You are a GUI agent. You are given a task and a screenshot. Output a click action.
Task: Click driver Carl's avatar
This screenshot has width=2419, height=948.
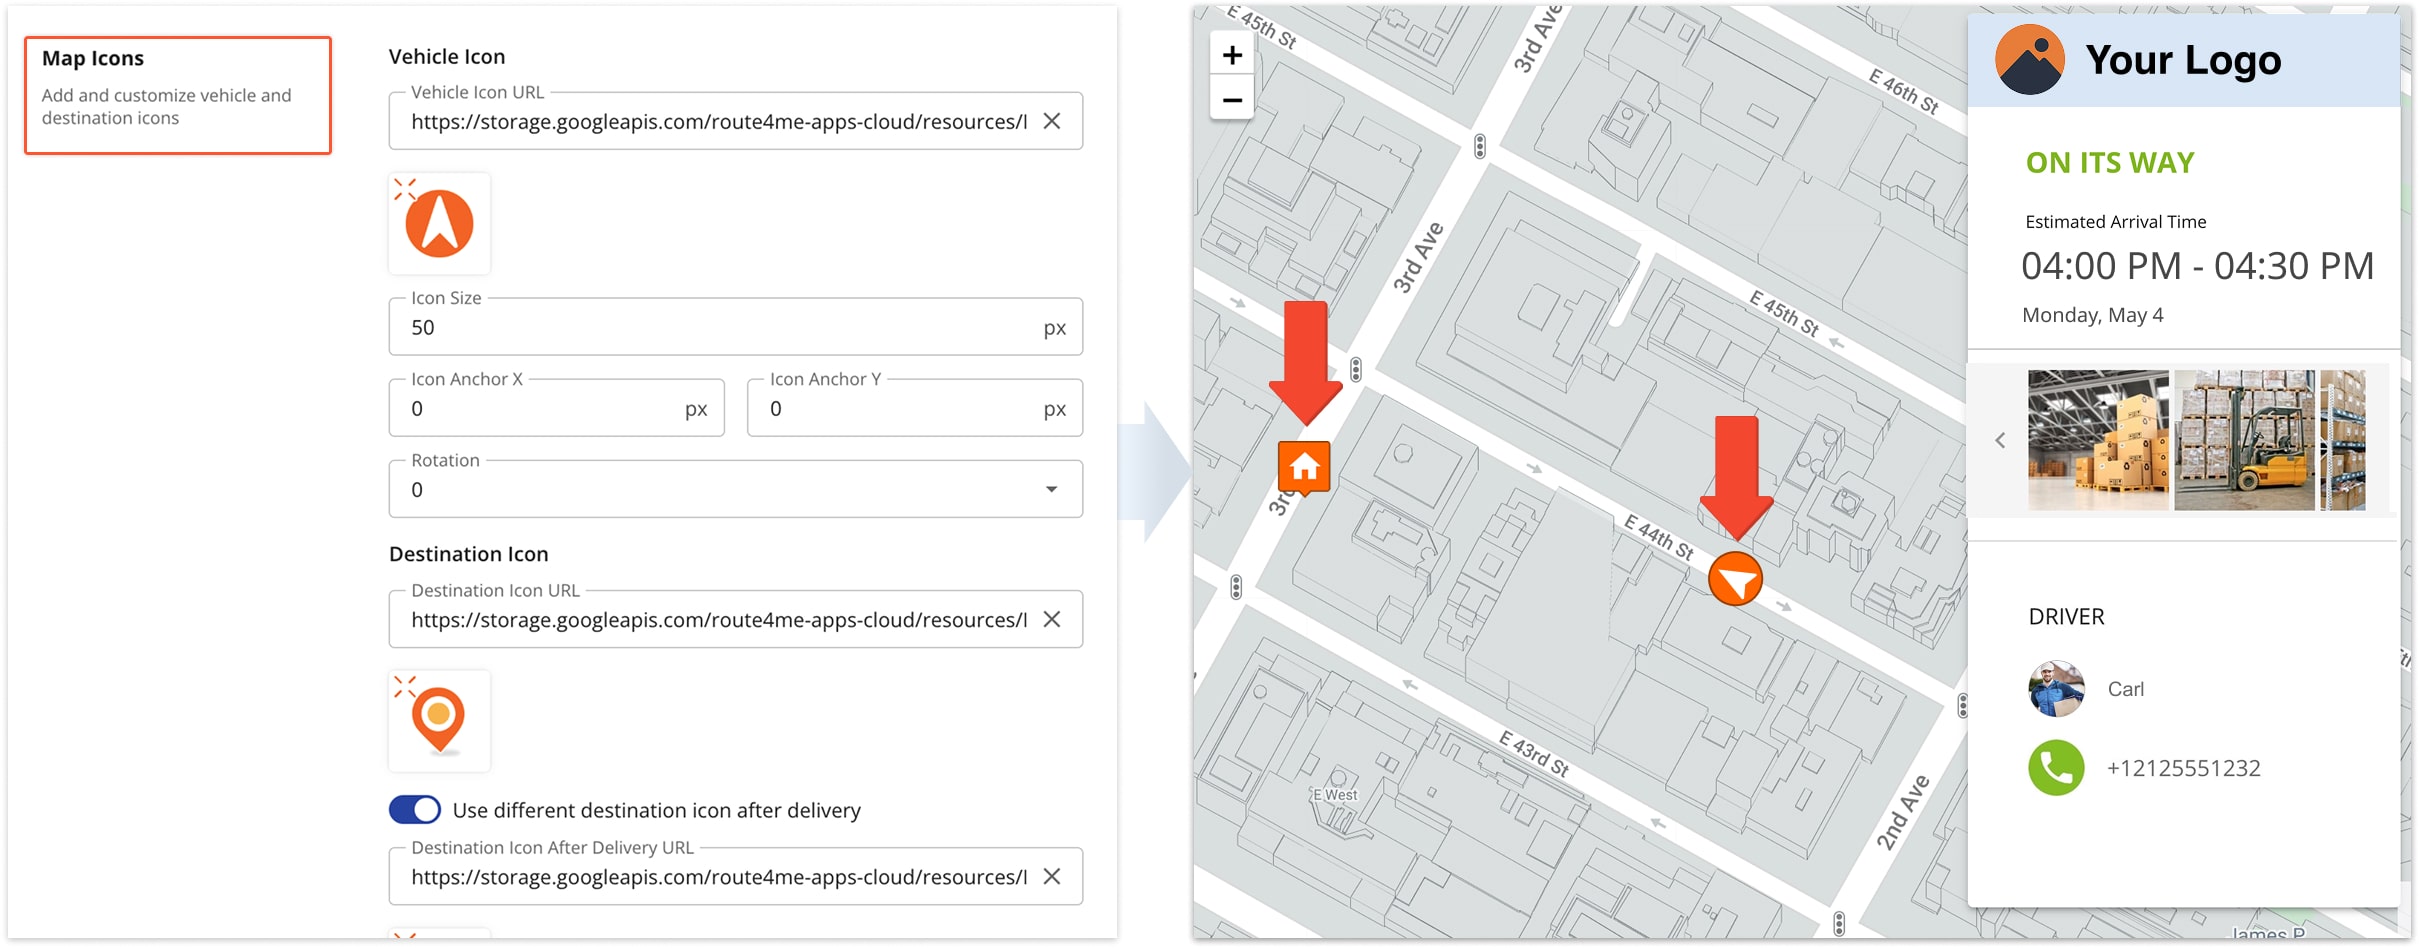(x=2056, y=689)
